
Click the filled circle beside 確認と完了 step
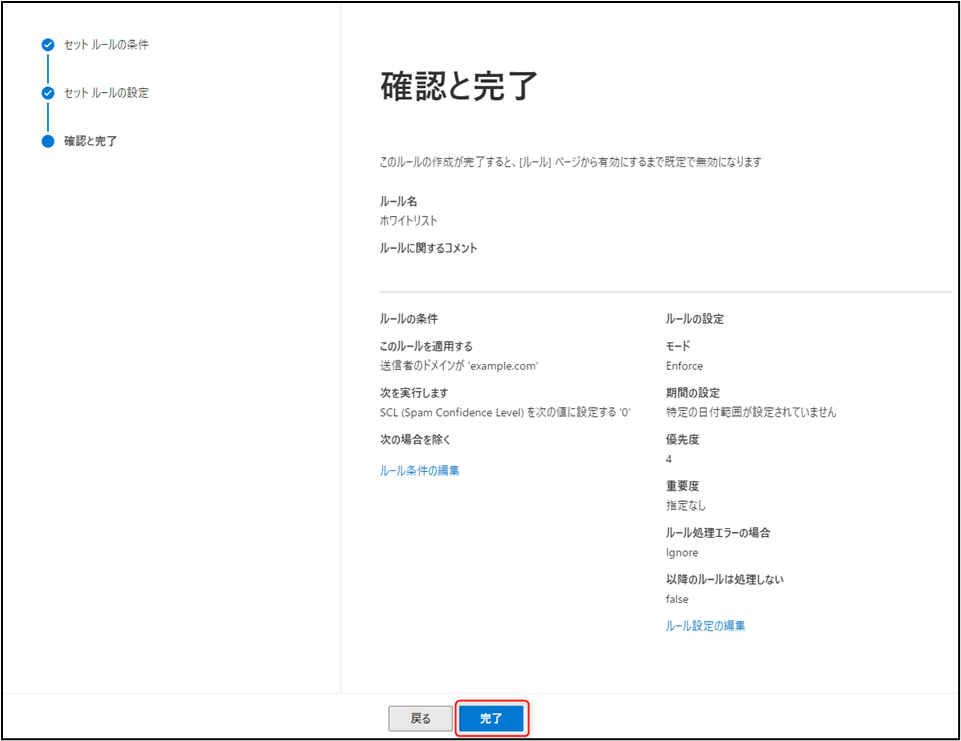tap(47, 141)
